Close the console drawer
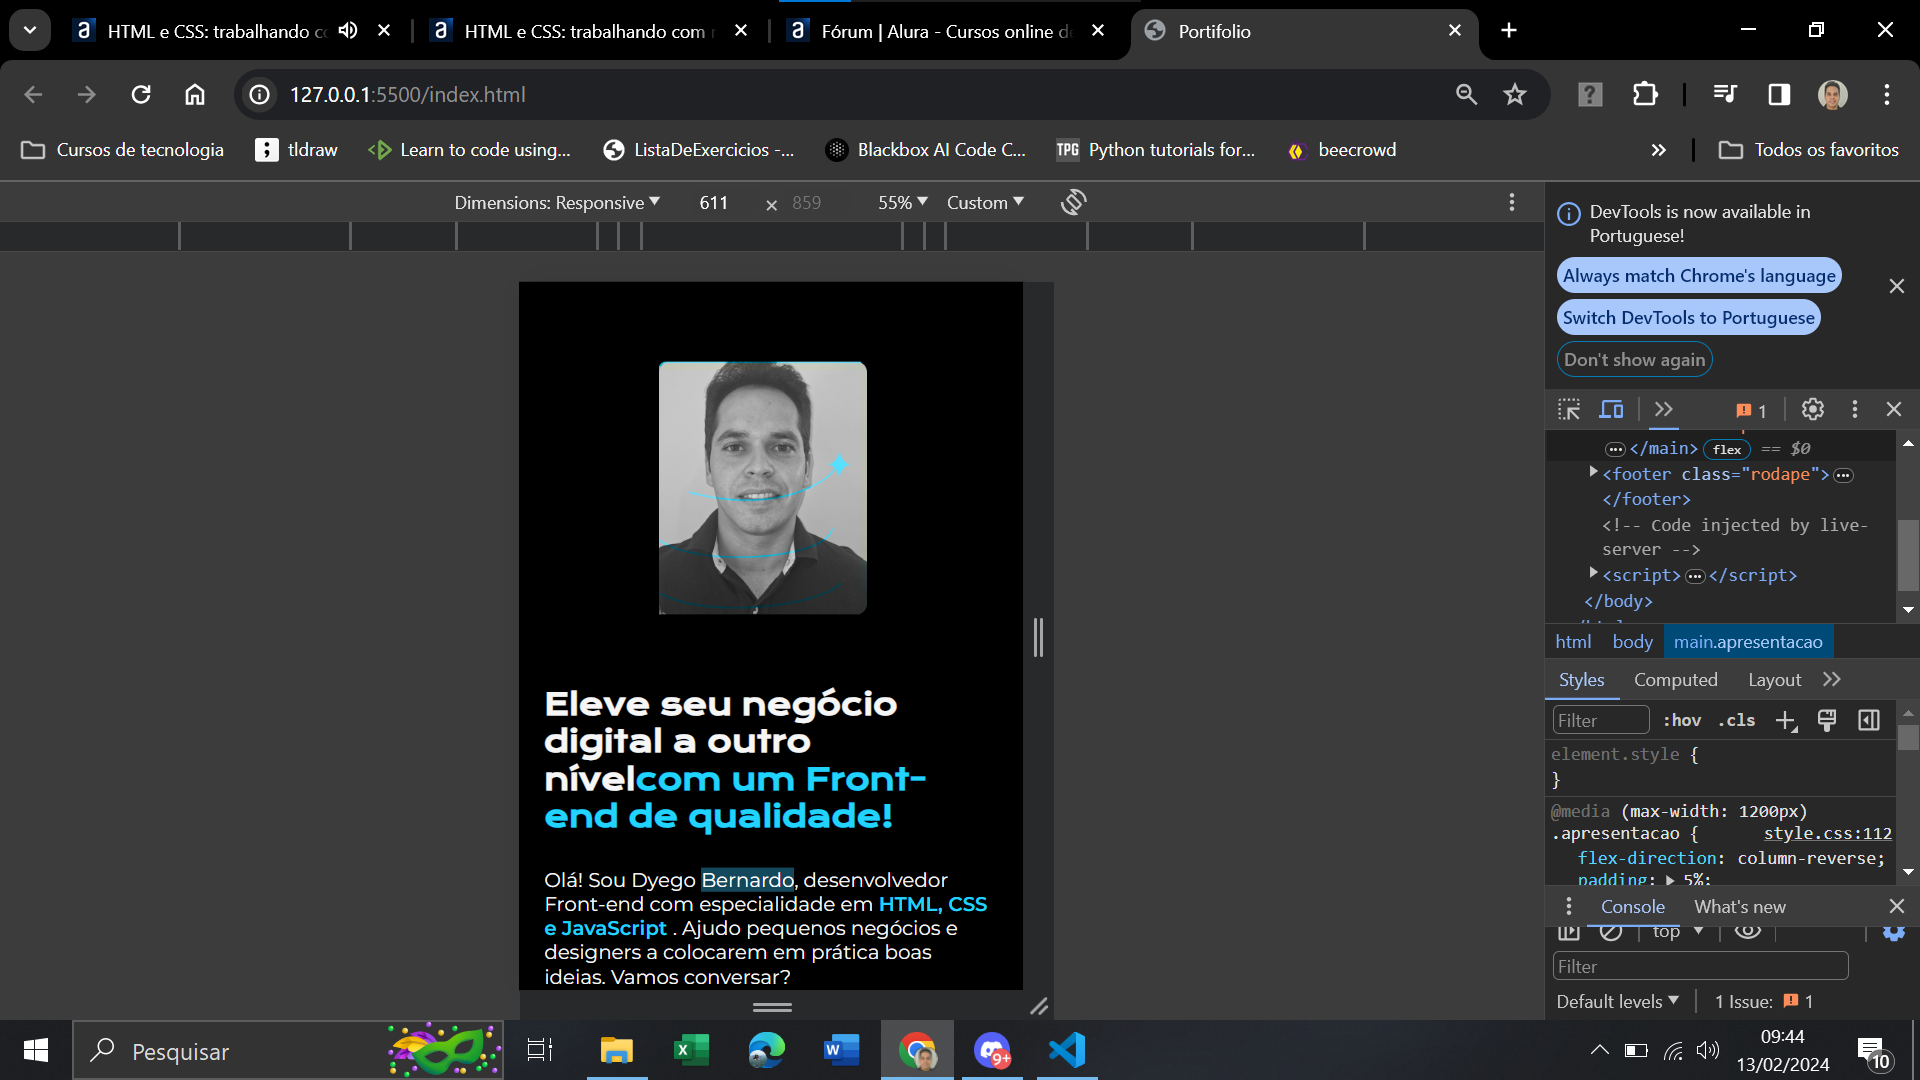1920x1080 pixels. (x=1896, y=906)
